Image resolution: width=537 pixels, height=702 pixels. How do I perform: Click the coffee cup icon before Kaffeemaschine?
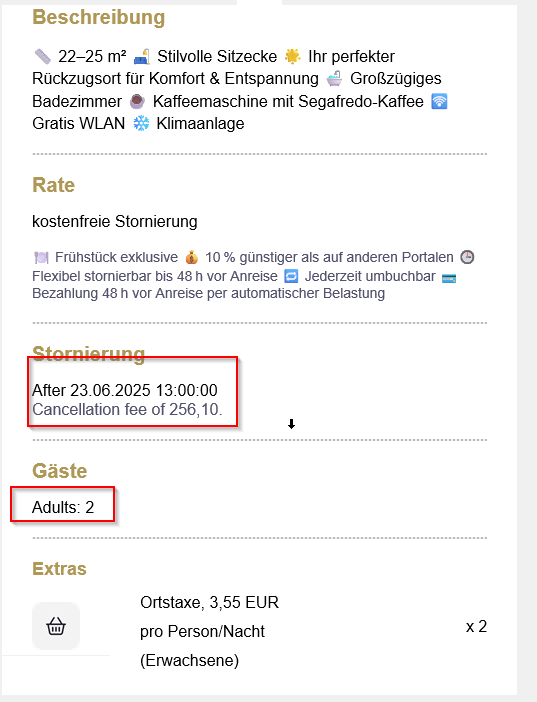click(x=137, y=102)
